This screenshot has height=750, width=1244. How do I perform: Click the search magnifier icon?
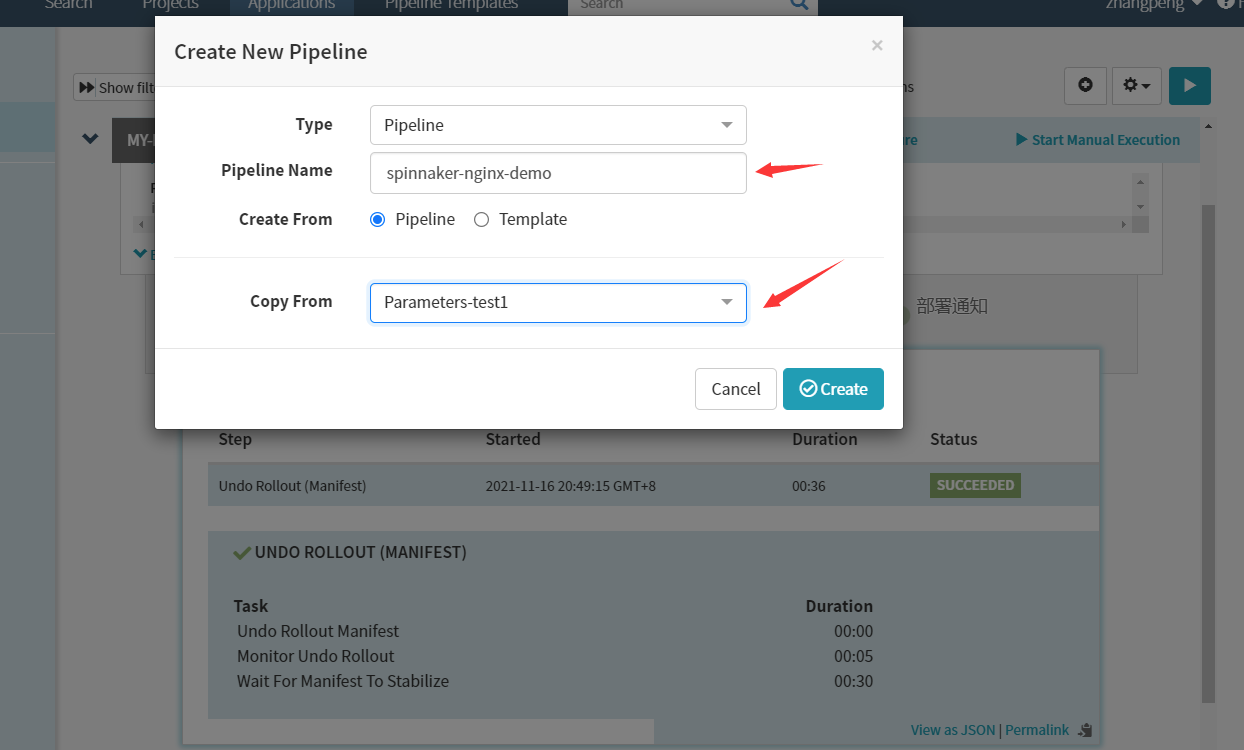798,5
